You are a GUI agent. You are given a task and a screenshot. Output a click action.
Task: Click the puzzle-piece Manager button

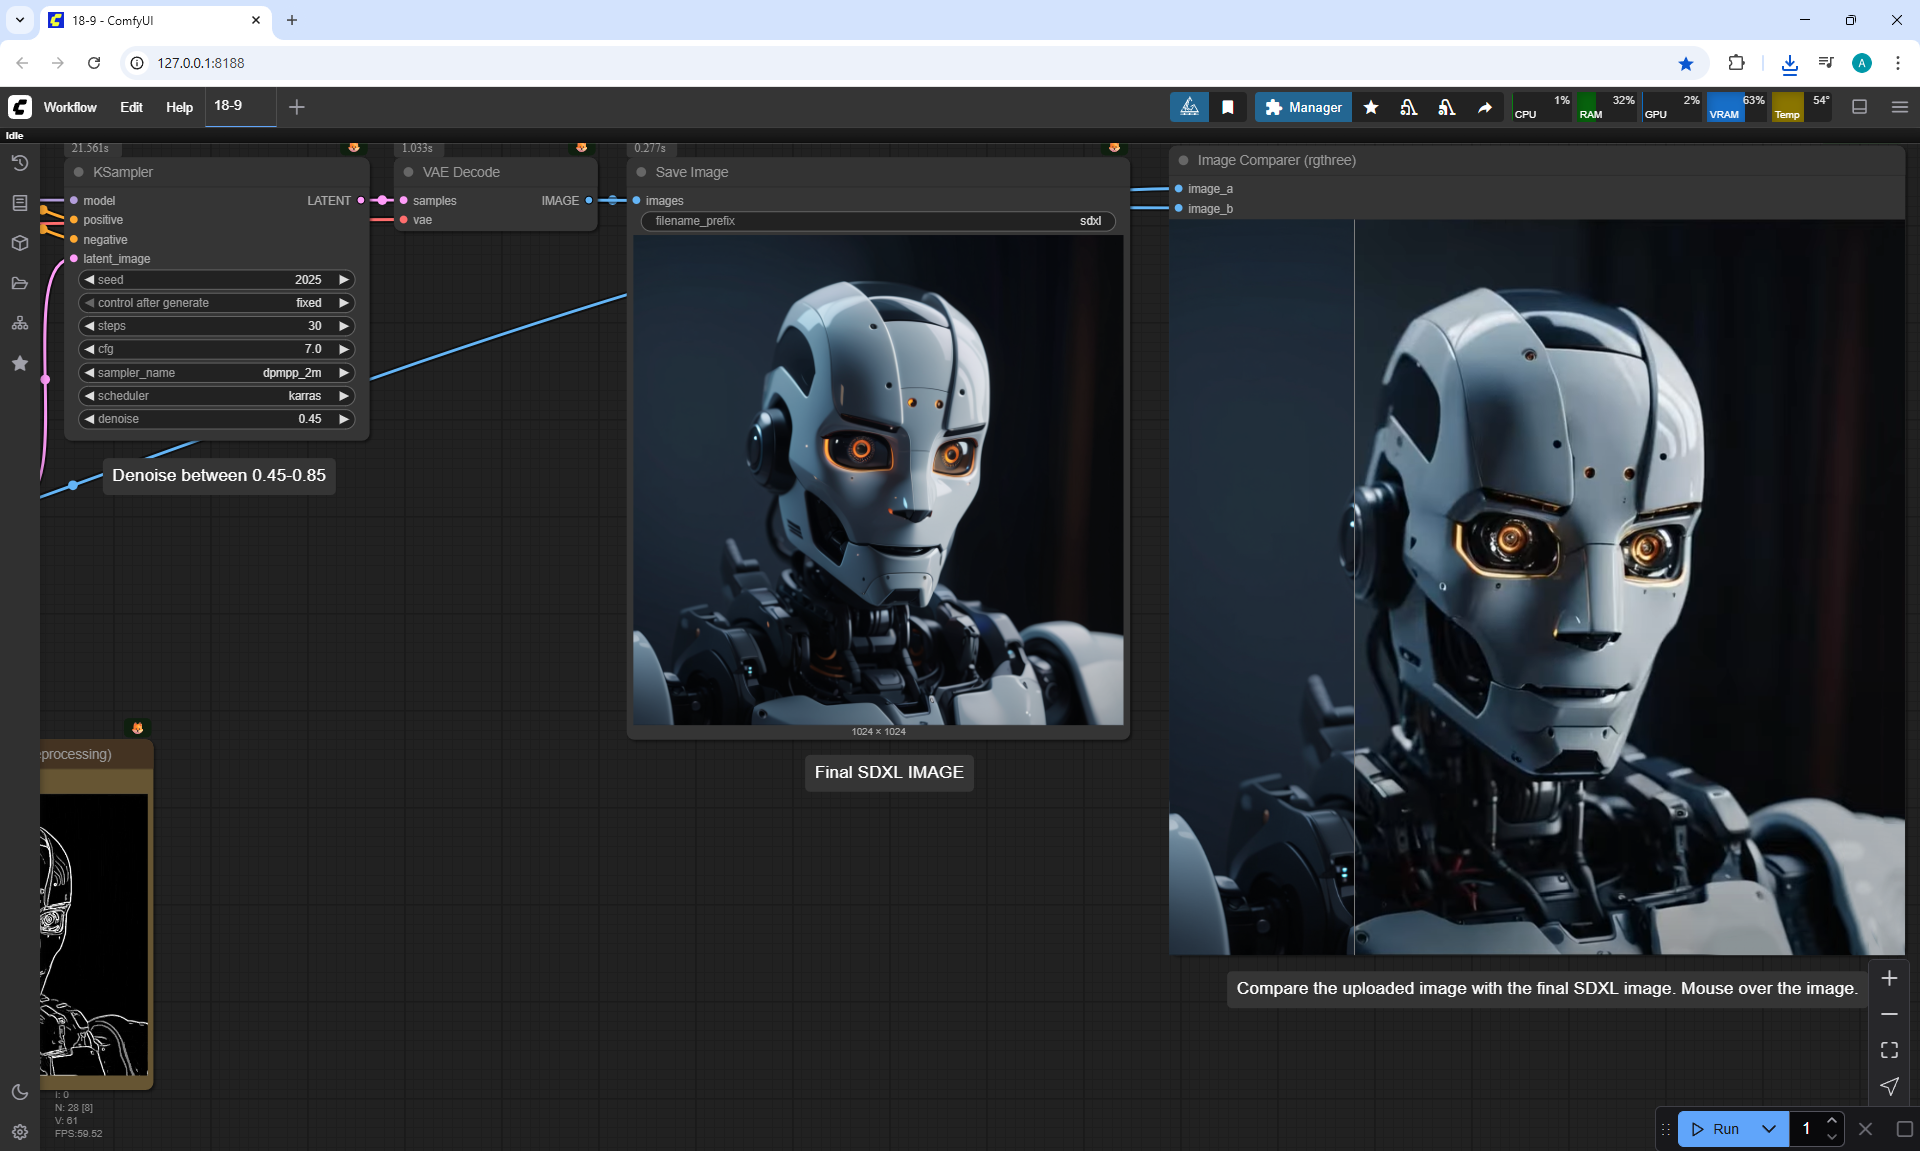(x=1303, y=107)
